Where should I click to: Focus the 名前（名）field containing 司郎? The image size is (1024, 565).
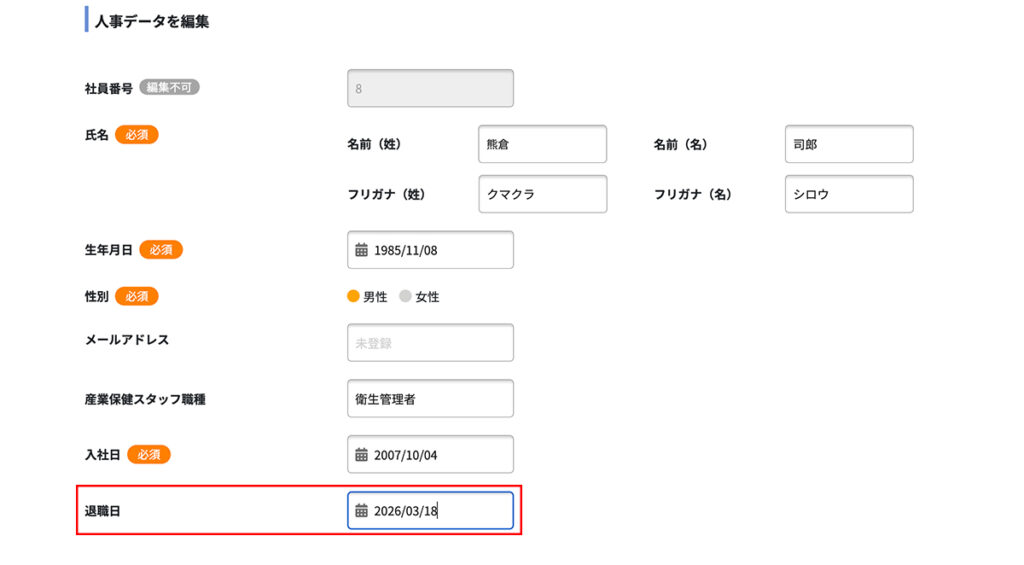pyautogui.click(x=849, y=144)
